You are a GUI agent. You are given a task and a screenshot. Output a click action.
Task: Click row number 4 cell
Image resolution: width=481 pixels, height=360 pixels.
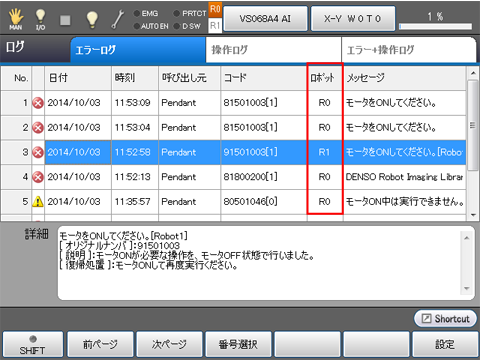pos(16,177)
